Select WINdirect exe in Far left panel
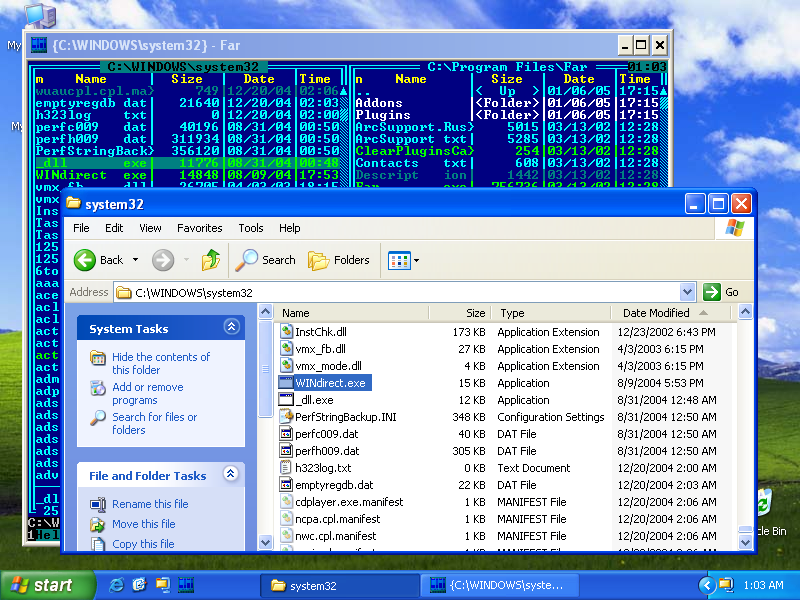The image size is (800, 600). point(91,175)
